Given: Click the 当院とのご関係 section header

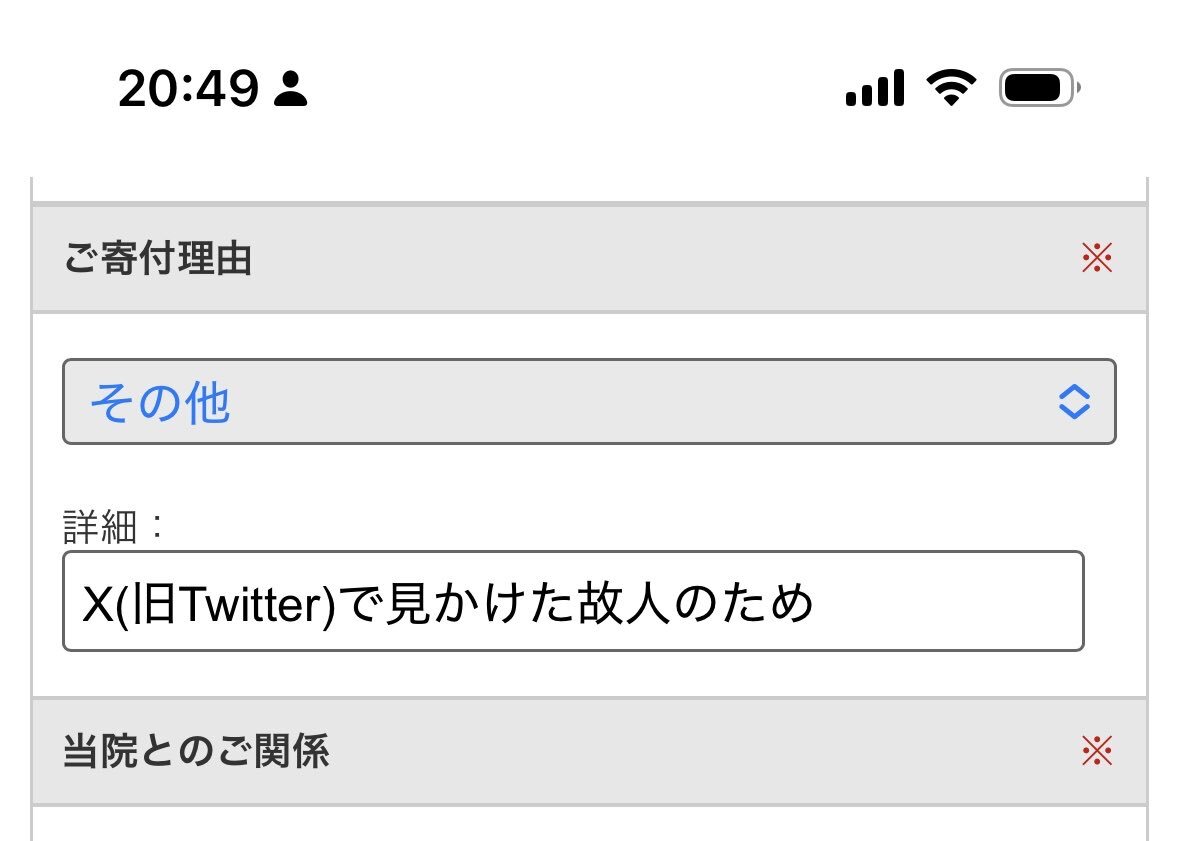Looking at the screenshot, I should point(196,751).
